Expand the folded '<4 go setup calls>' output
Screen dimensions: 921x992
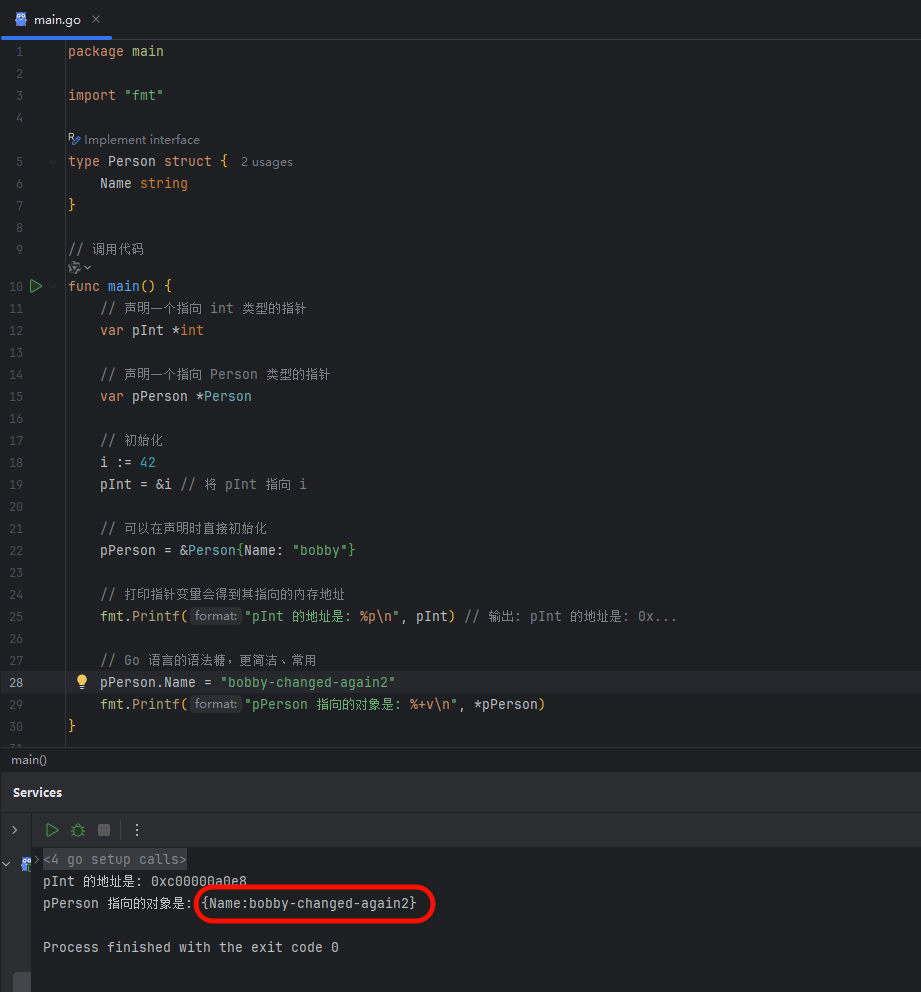point(114,860)
